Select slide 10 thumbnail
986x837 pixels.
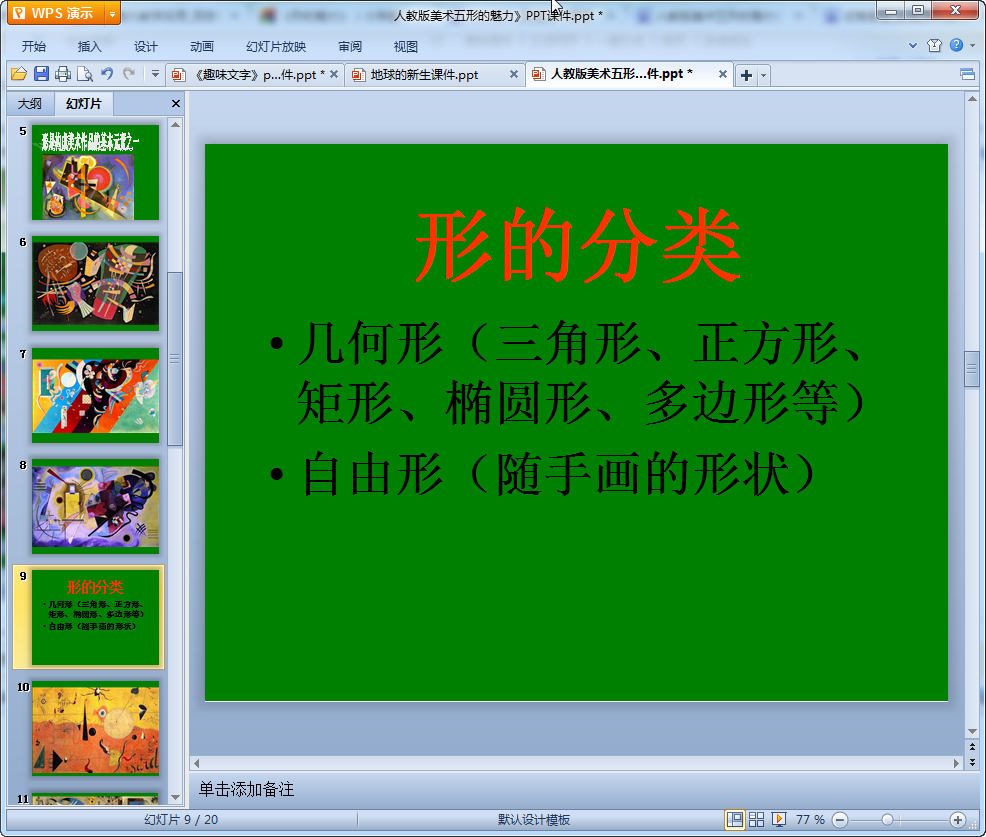click(96, 728)
